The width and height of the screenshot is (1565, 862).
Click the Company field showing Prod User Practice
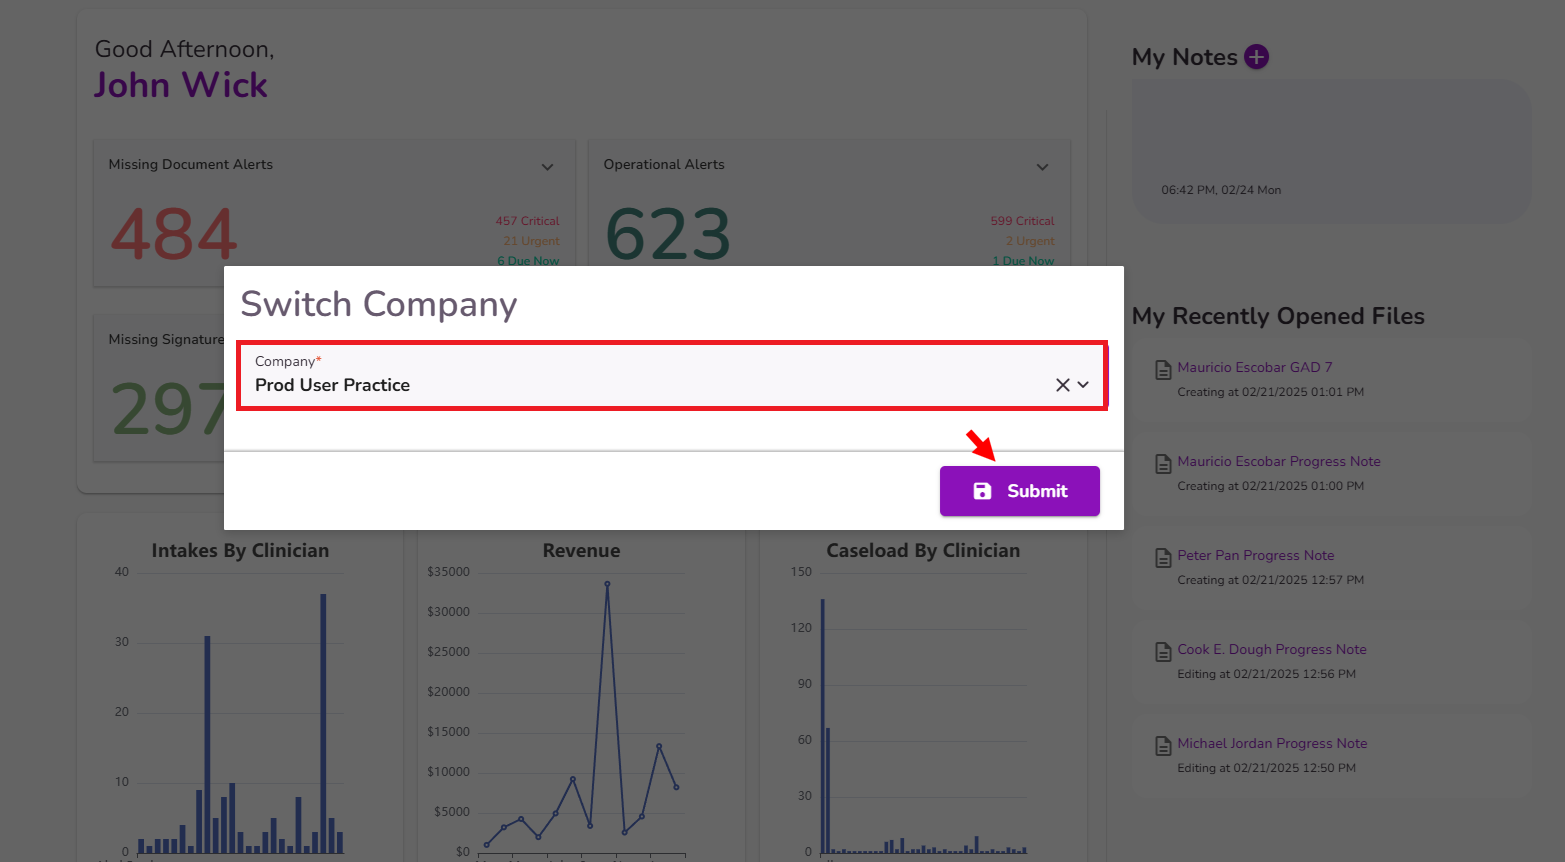[671, 375]
